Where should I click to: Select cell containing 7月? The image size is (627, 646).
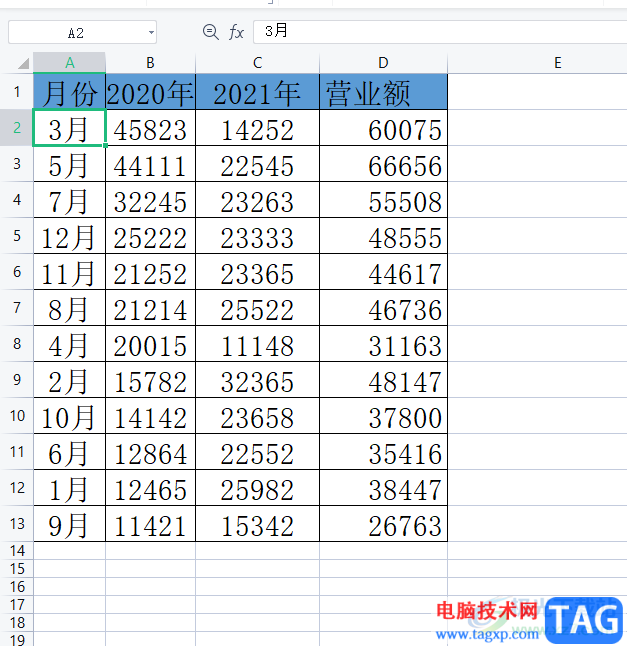pos(70,200)
